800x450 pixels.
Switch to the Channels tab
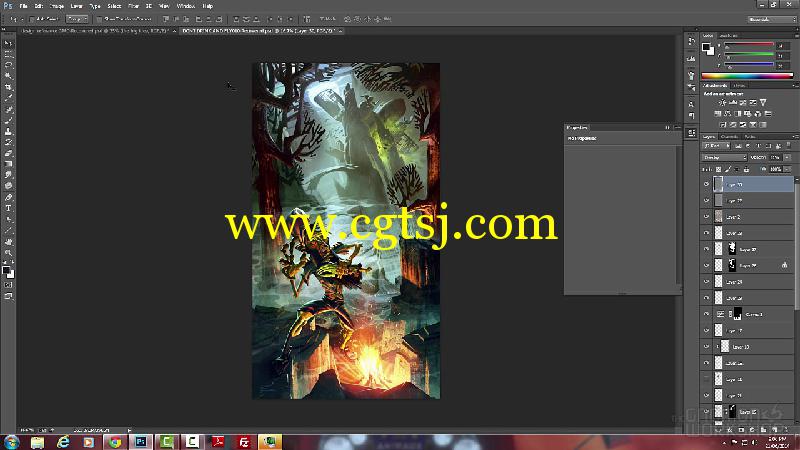tap(730, 137)
